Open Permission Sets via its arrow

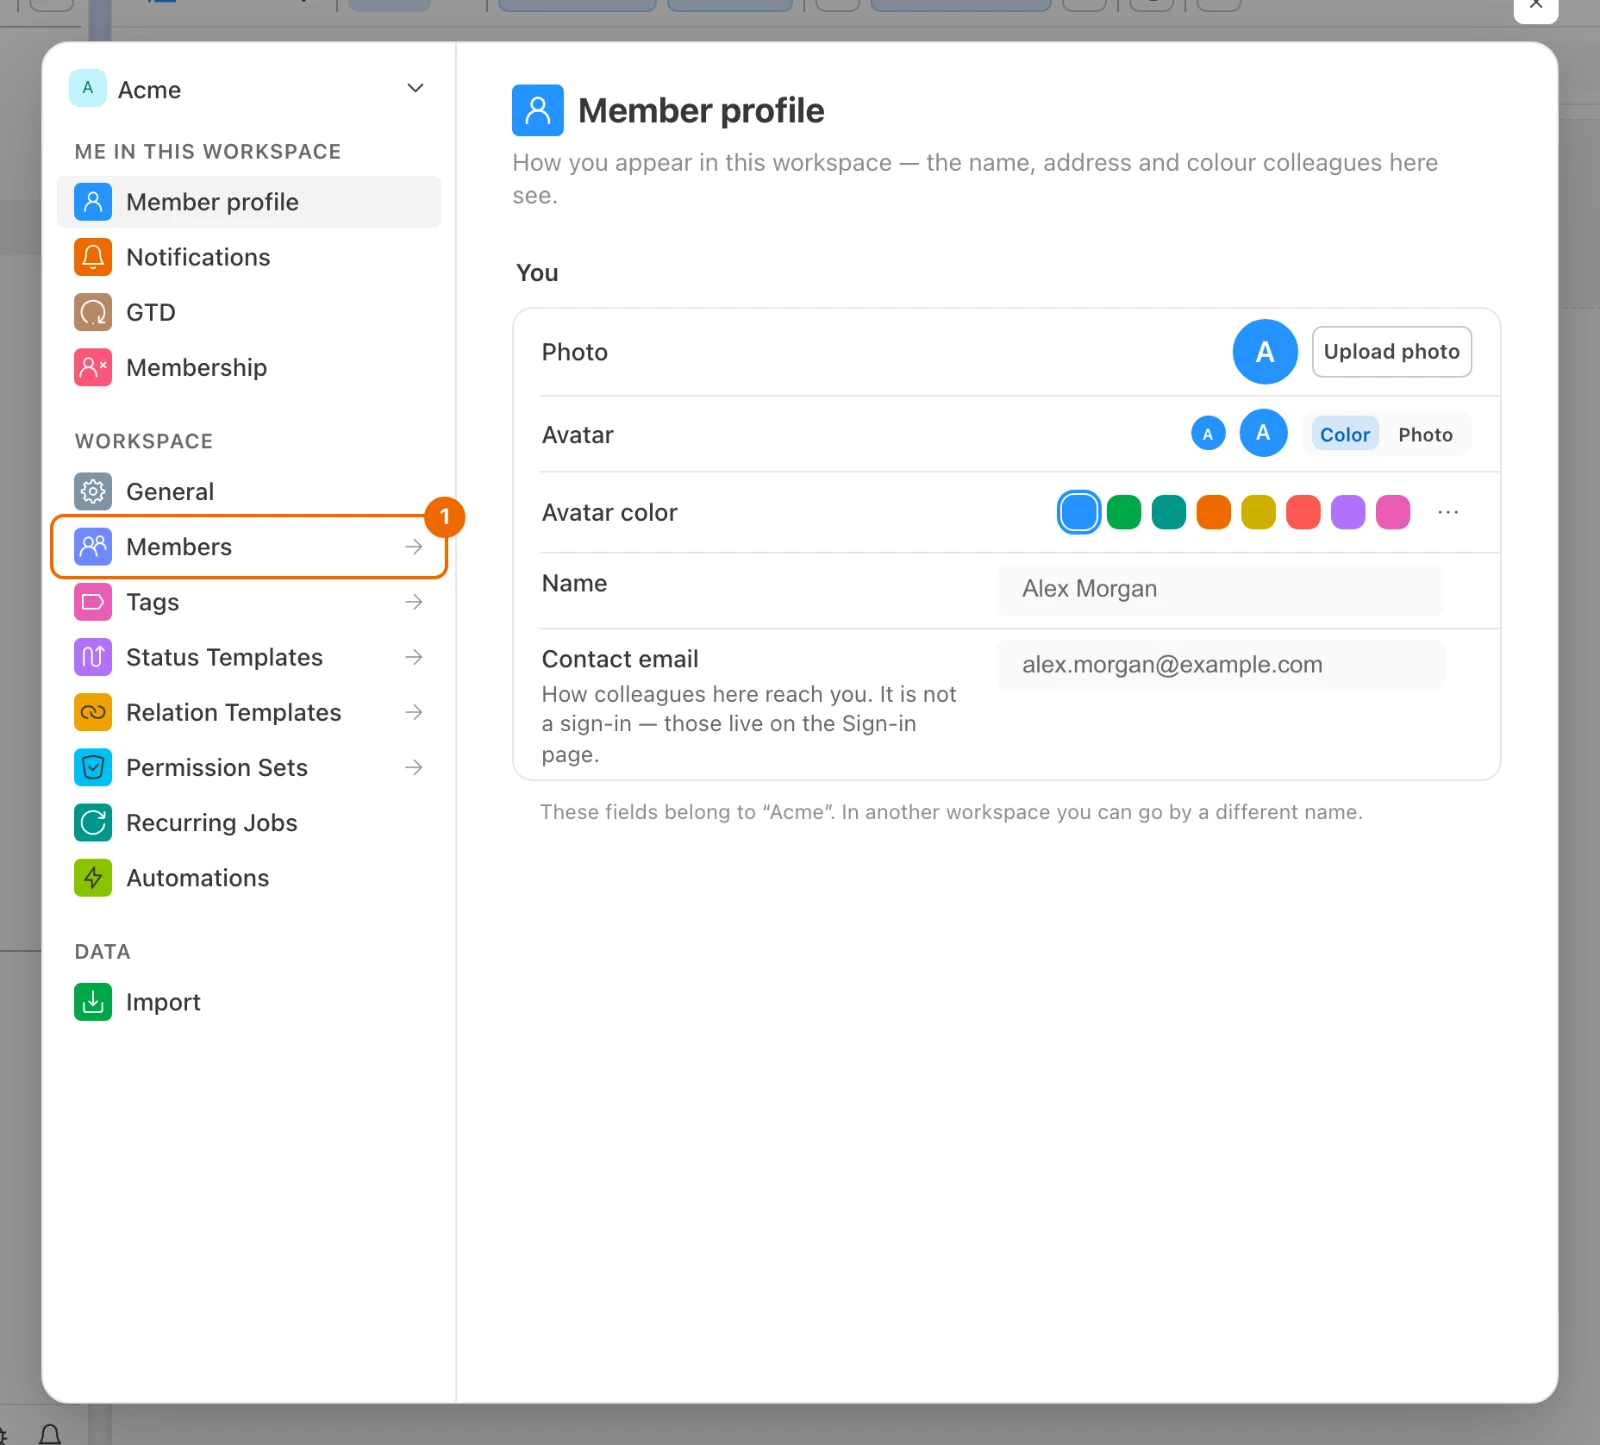(x=414, y=767)
